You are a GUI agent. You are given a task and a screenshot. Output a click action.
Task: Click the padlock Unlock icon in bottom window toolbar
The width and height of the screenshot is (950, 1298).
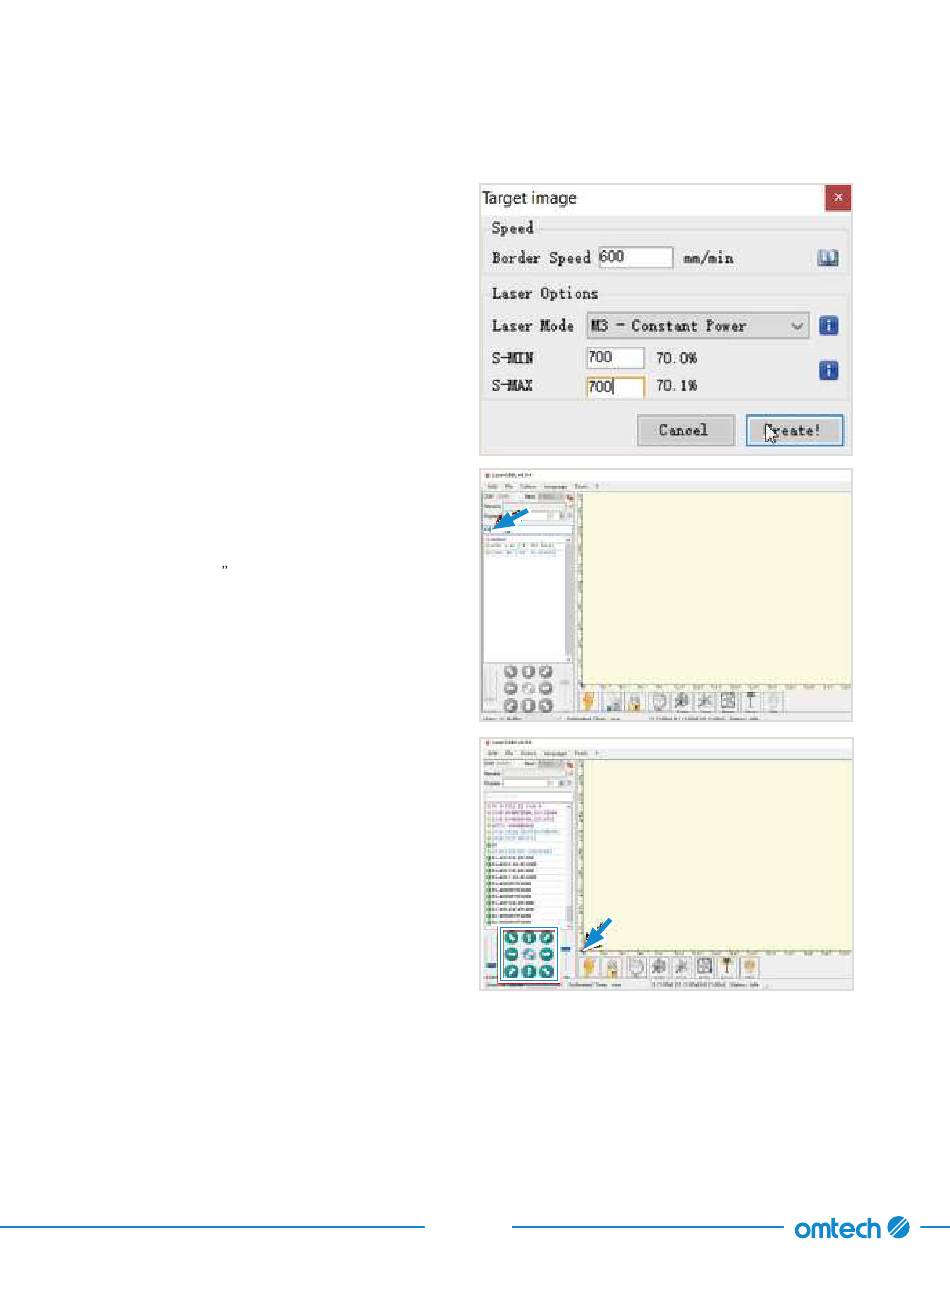(611, 968)
